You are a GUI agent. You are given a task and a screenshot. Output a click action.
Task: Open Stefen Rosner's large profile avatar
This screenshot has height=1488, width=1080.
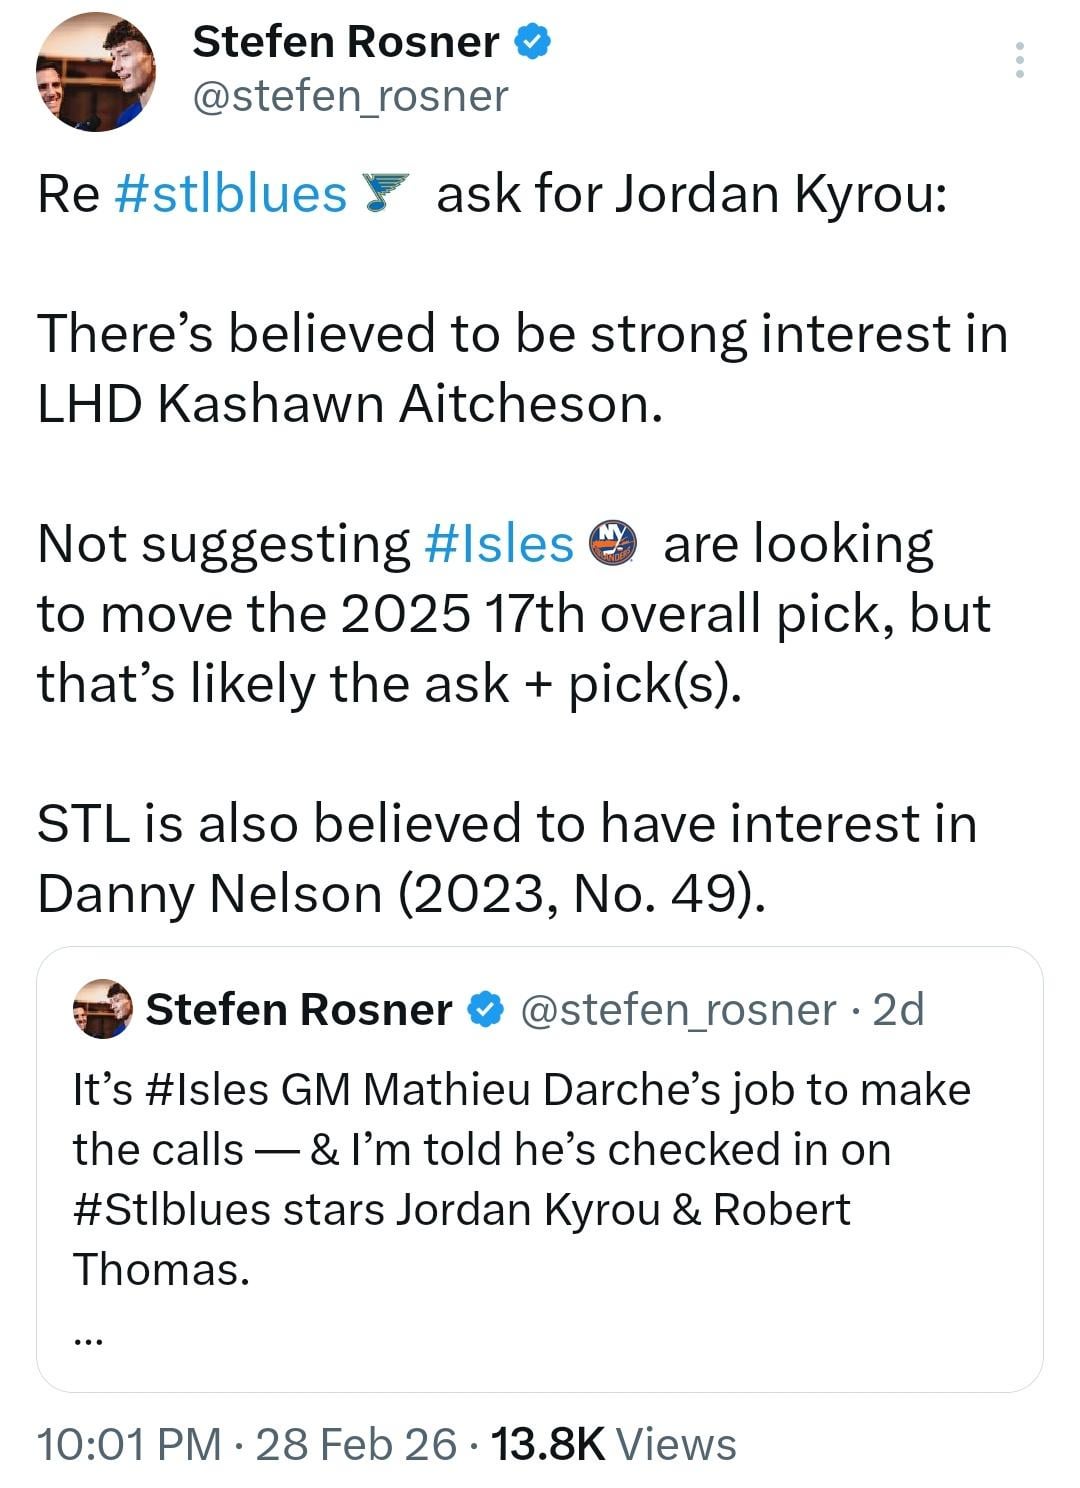pos(95,73)
